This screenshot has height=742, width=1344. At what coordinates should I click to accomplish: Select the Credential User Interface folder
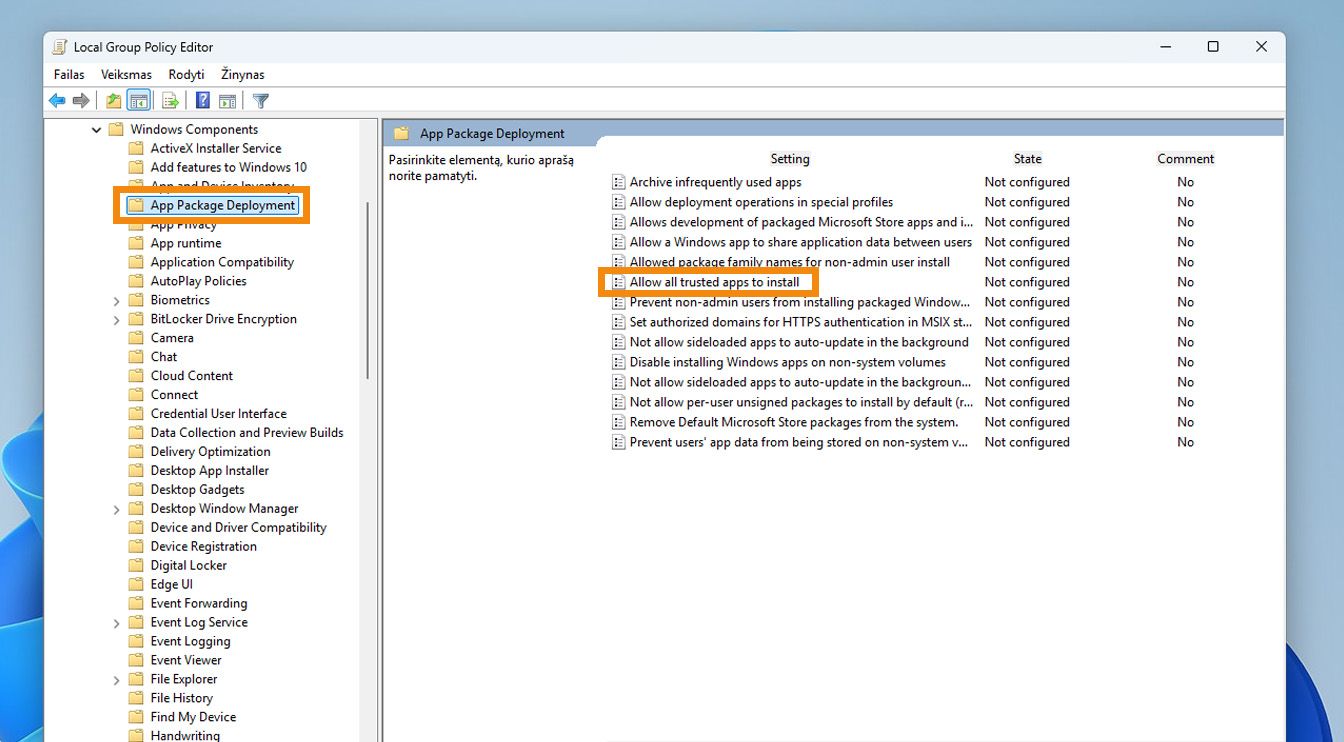[x=218, y=414]
